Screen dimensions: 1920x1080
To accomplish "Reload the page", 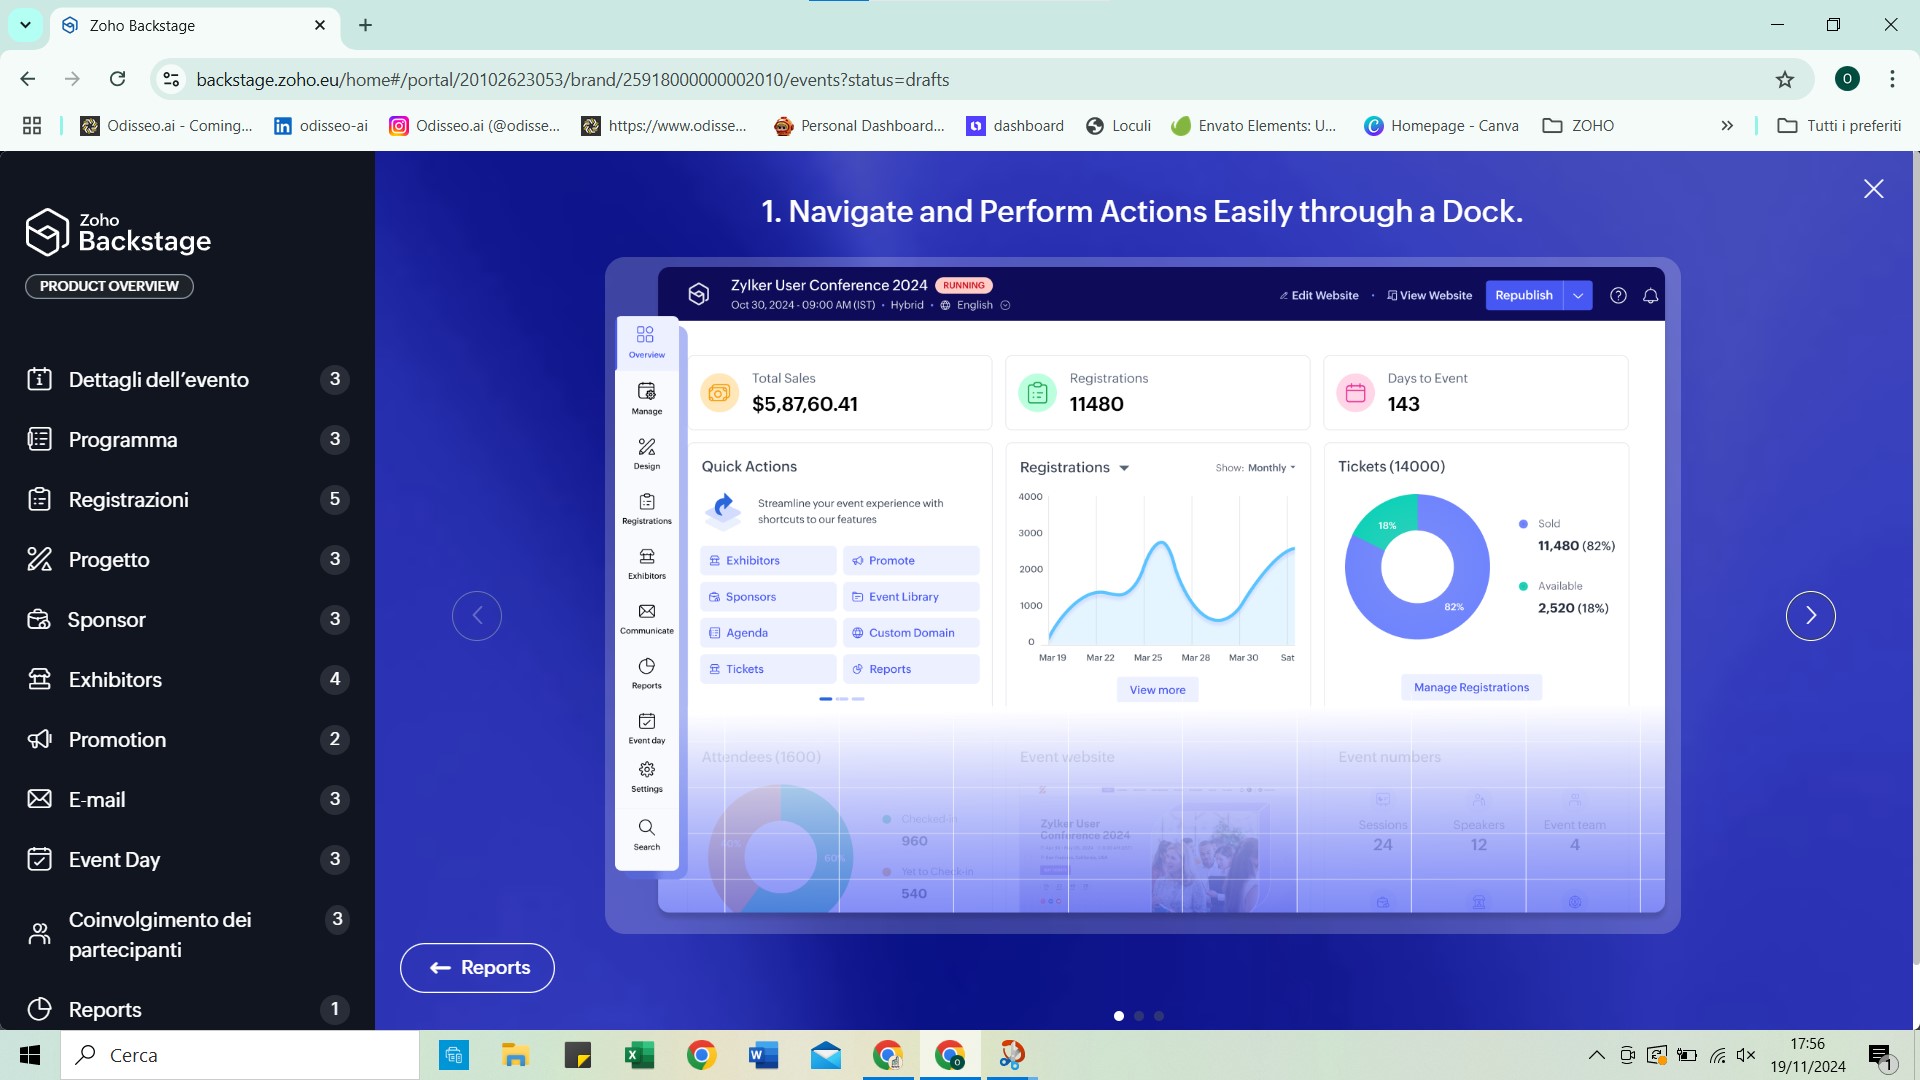I will pyautogui.click(x=117, y=79).
